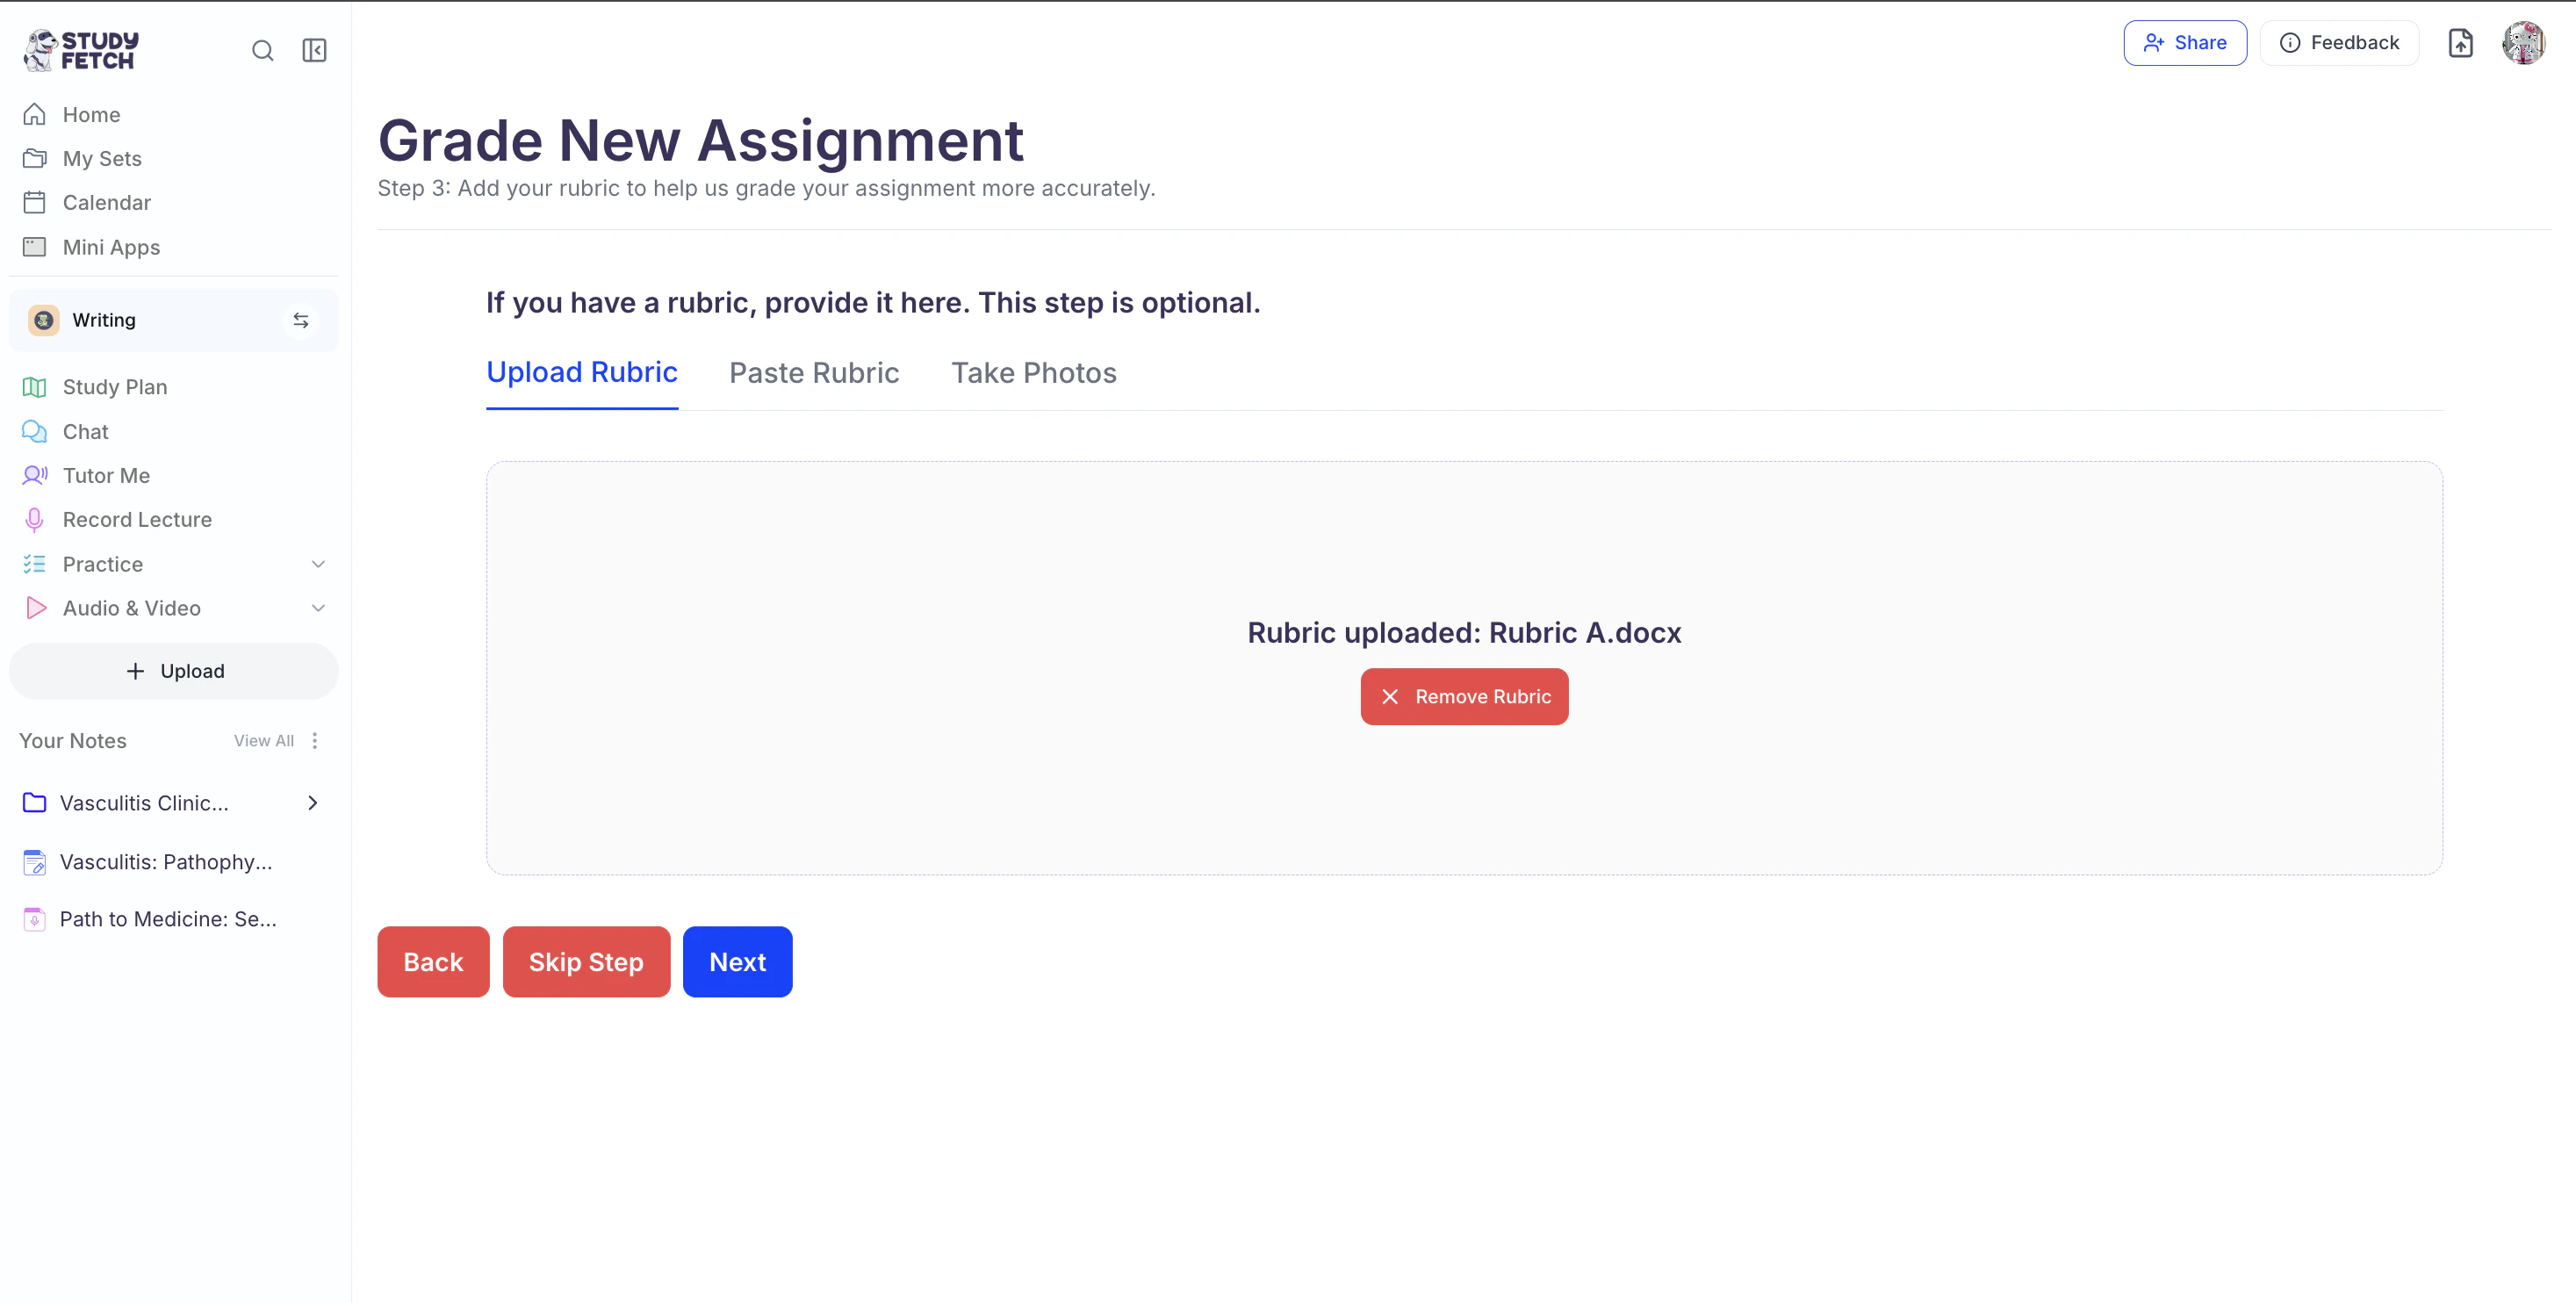Open Your Notes three-dot options menu
The width and height of the screenshot is (2576, 1303).
coord(315,740)
